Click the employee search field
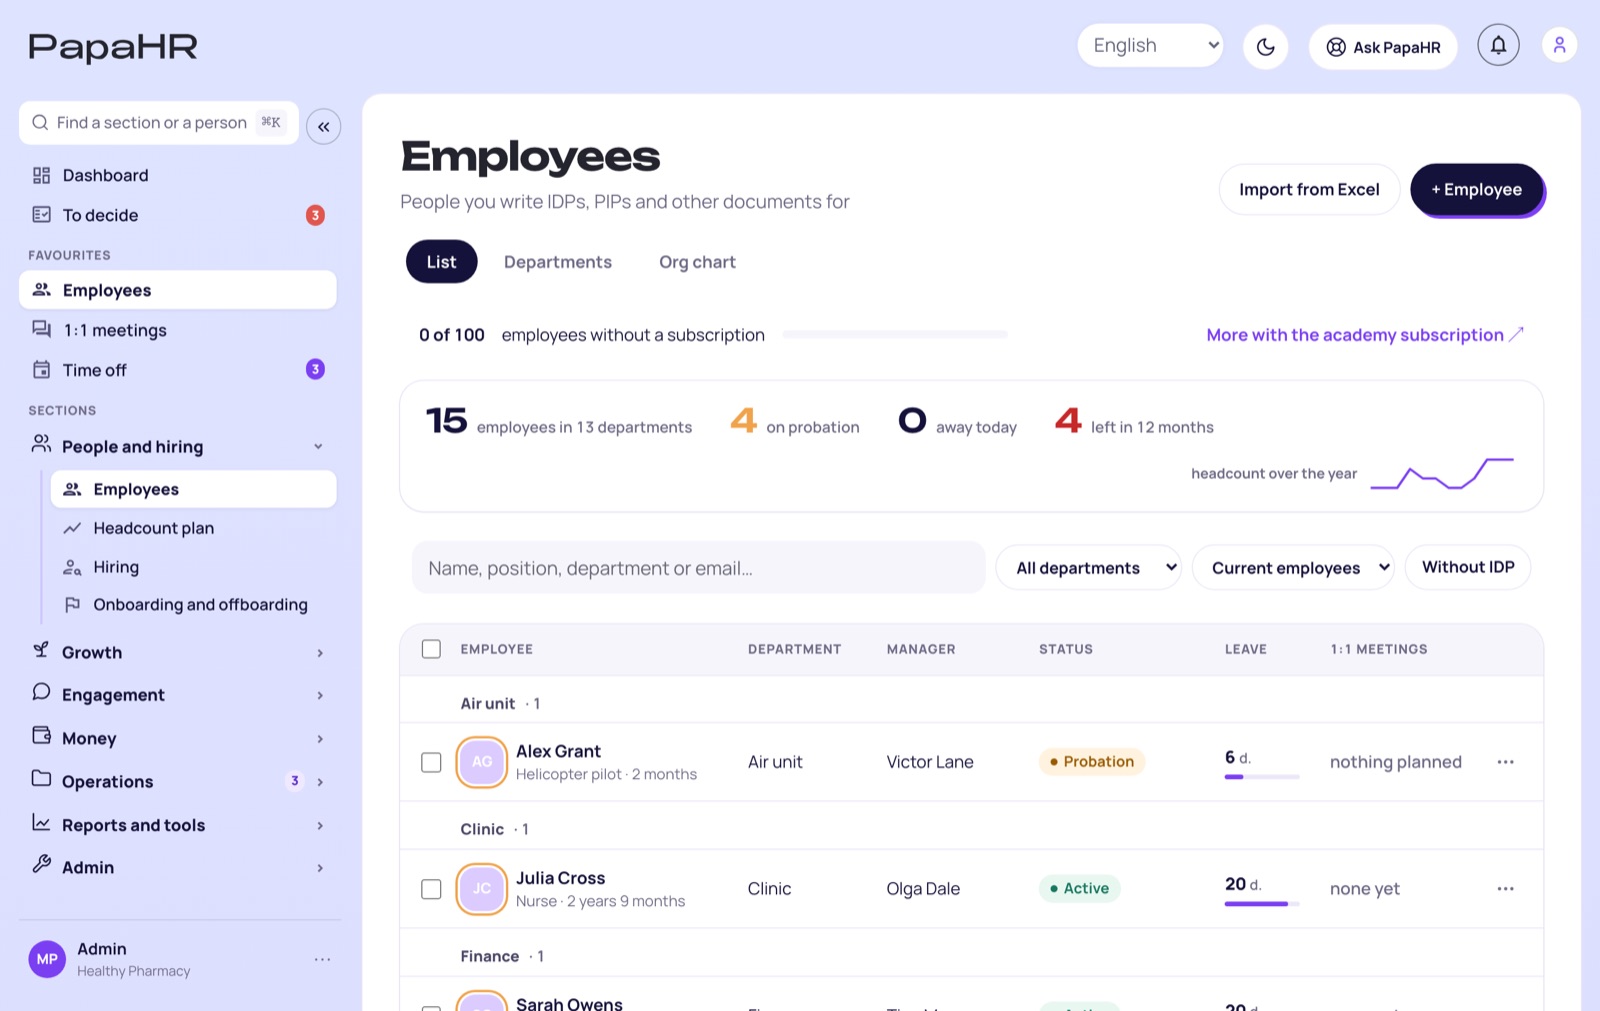Screen dimensions: 1600x1011 (698, 568)
